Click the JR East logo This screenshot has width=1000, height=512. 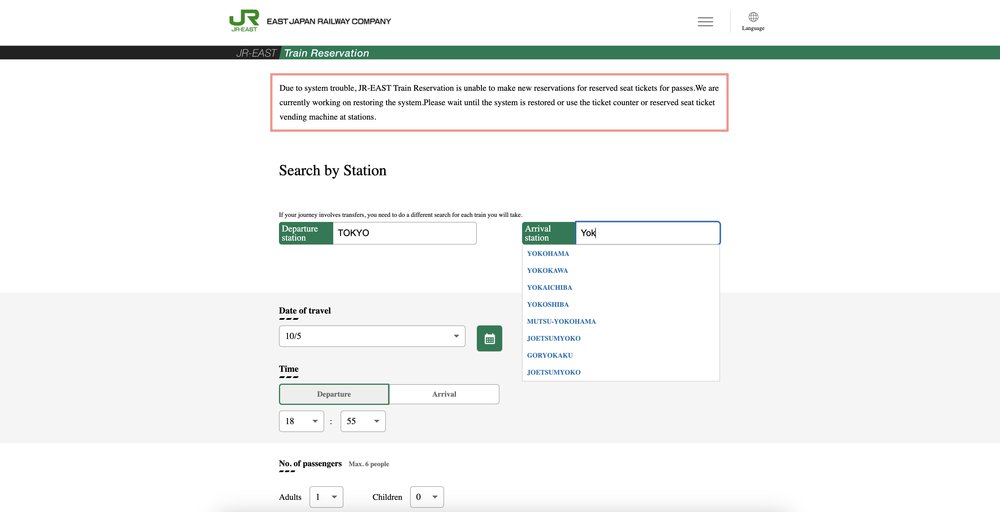[243, 21]
